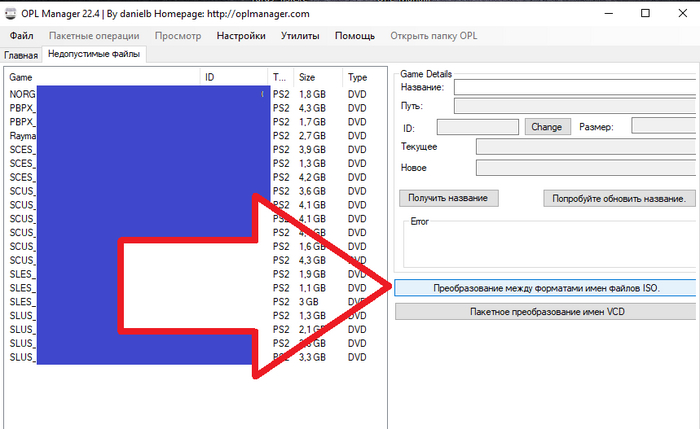Click into the Новое text field
This screenshot has width=700, height=429.
pyautogui.click(x=585, y=167)
